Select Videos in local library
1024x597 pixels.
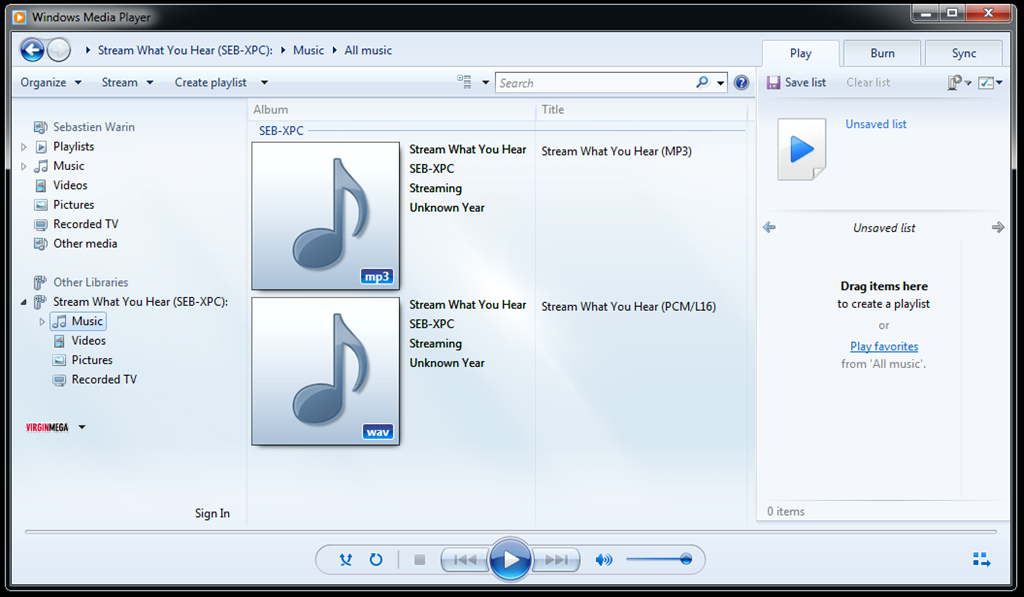coord(70,186)
